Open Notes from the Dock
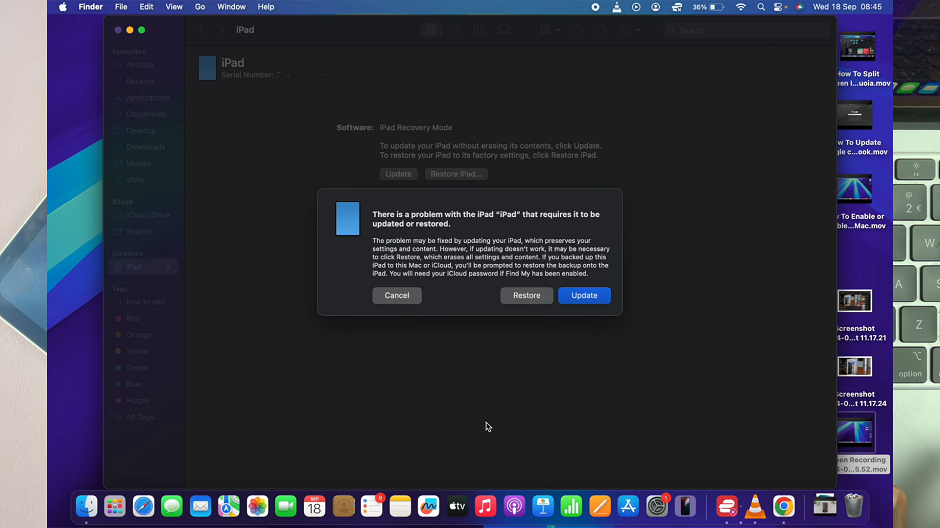 [x=400, y=506]
